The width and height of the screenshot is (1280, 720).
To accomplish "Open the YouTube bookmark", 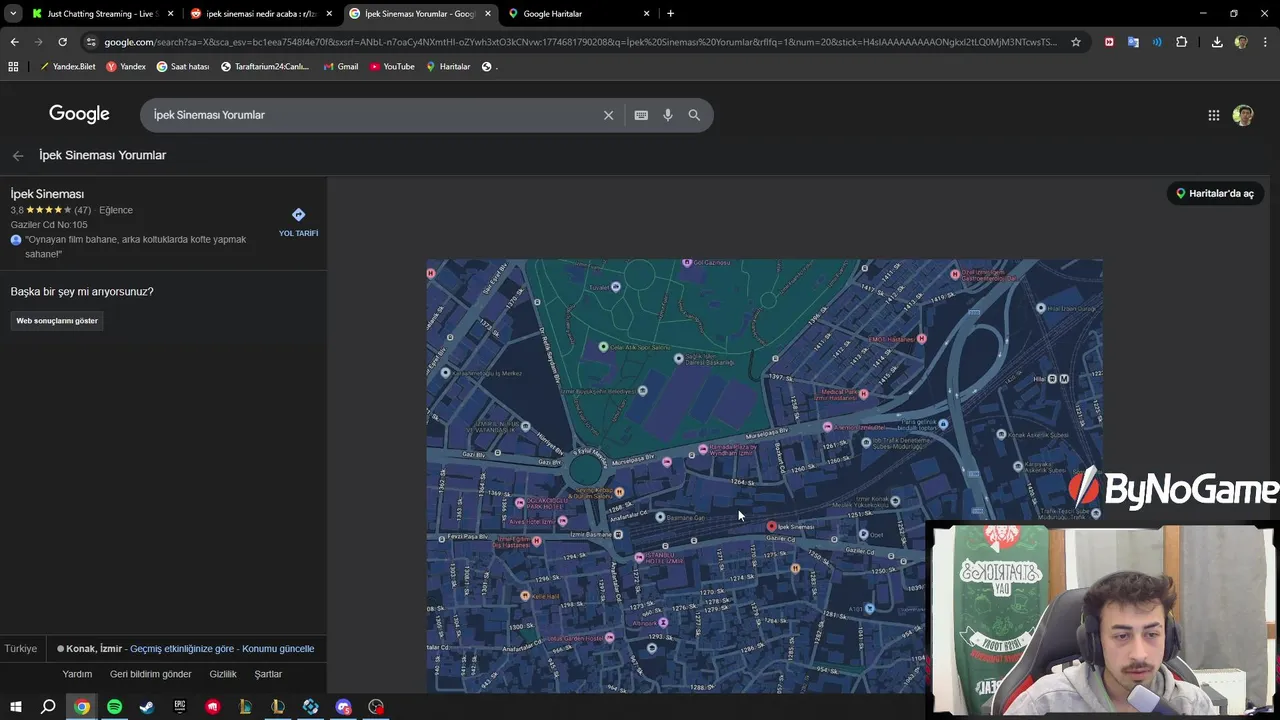I will 392,67.
